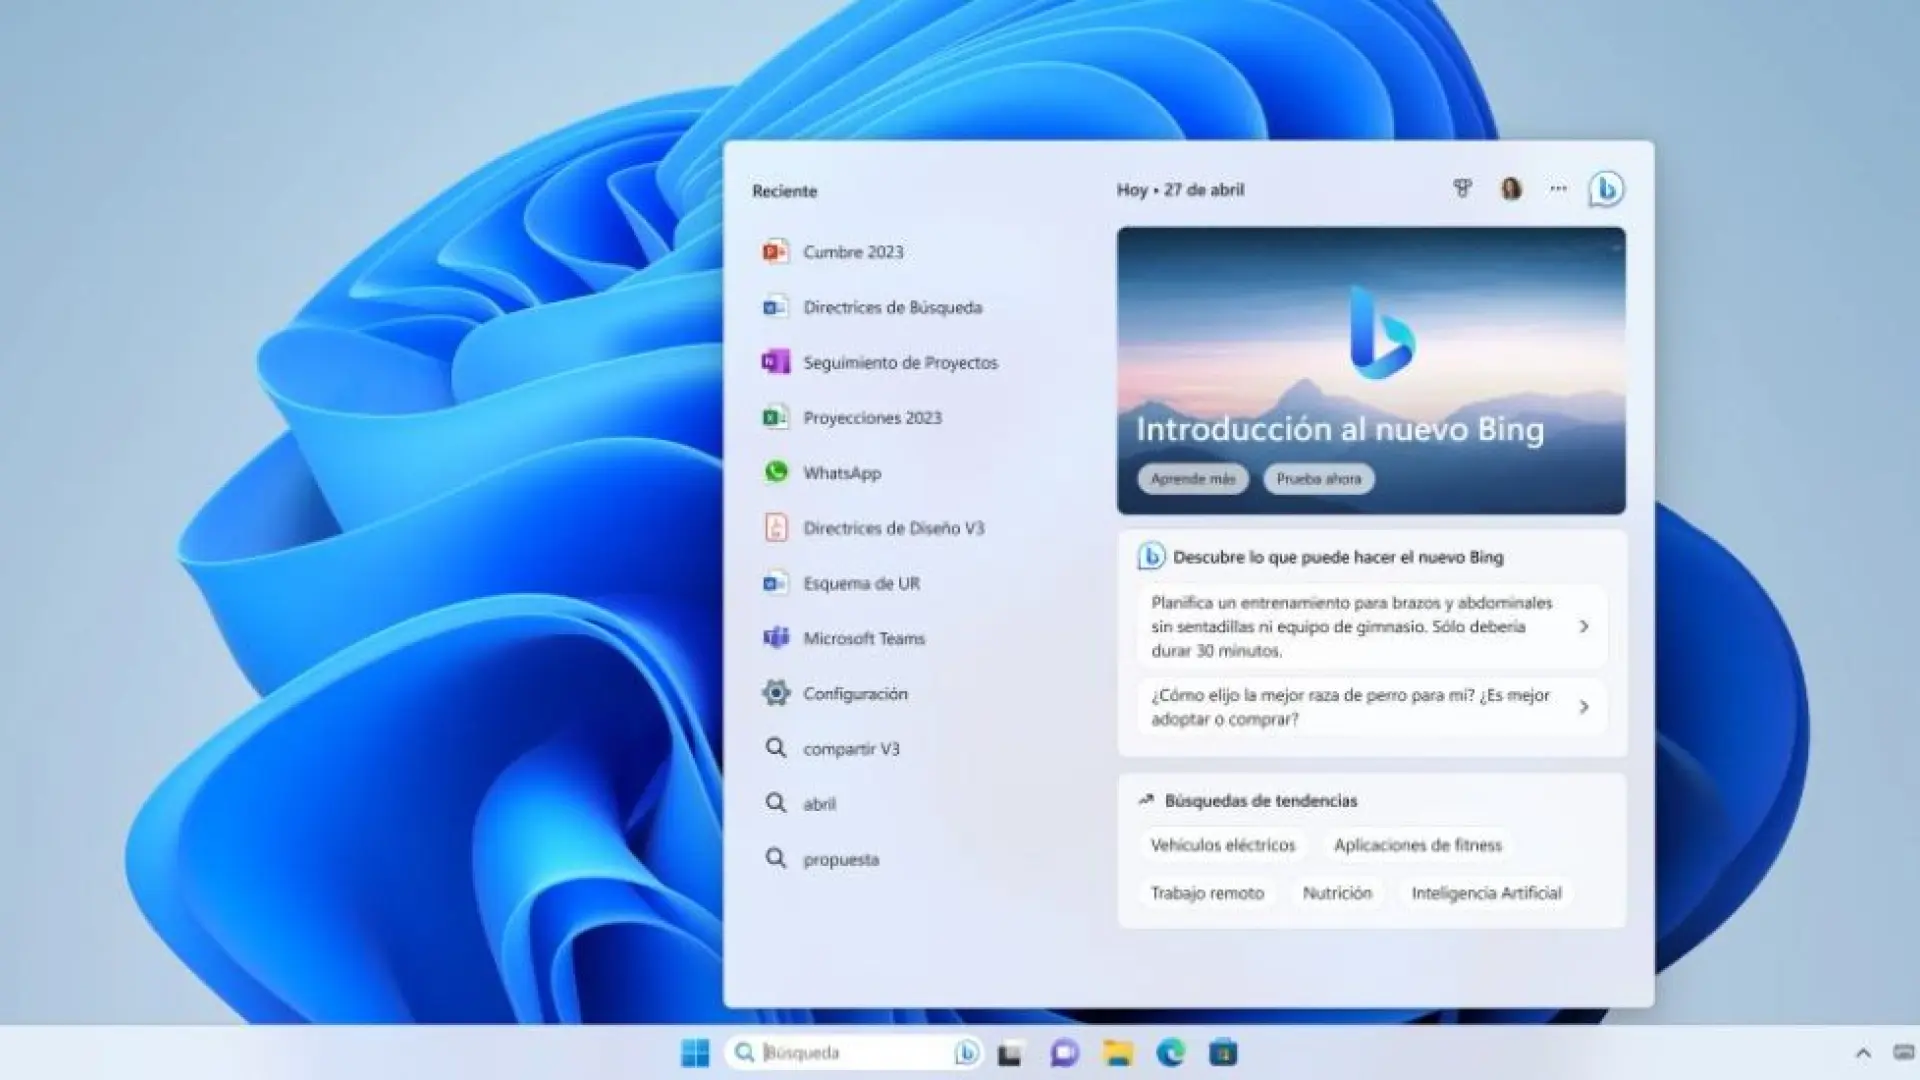This screenshot has height=1080, width=1920.
Task: Expand the workout planning suggestion chevron
Action: tap(1584, 626)
